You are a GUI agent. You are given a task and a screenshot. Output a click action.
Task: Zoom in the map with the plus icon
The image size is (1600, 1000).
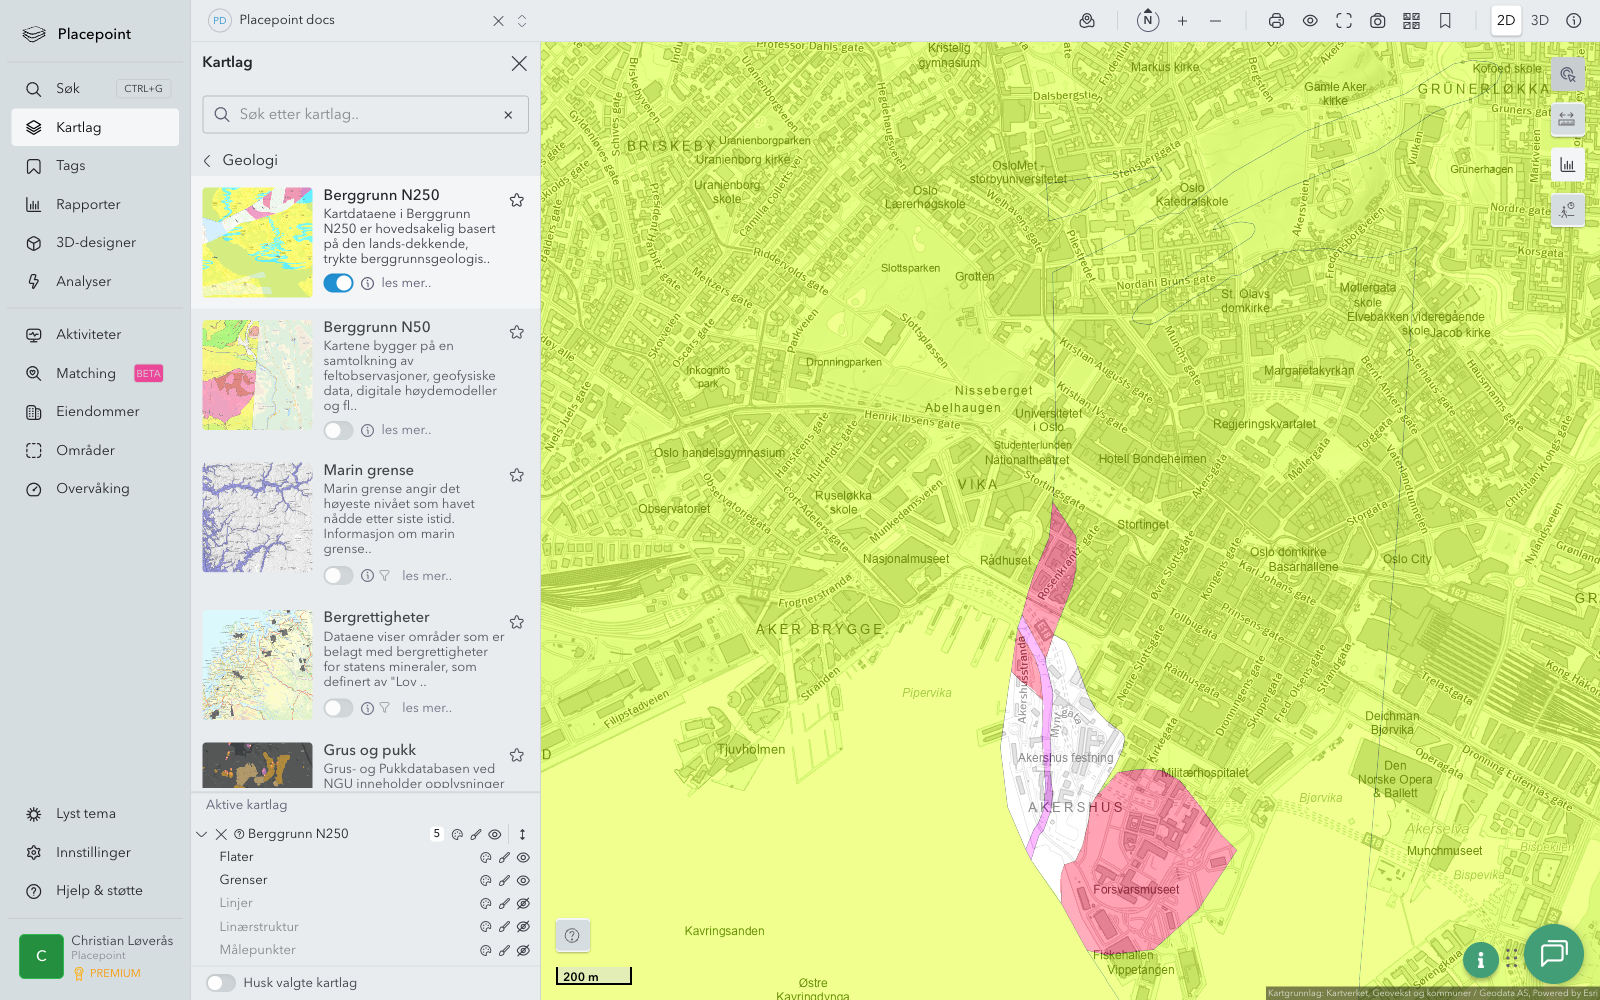tap(1182, 21)
